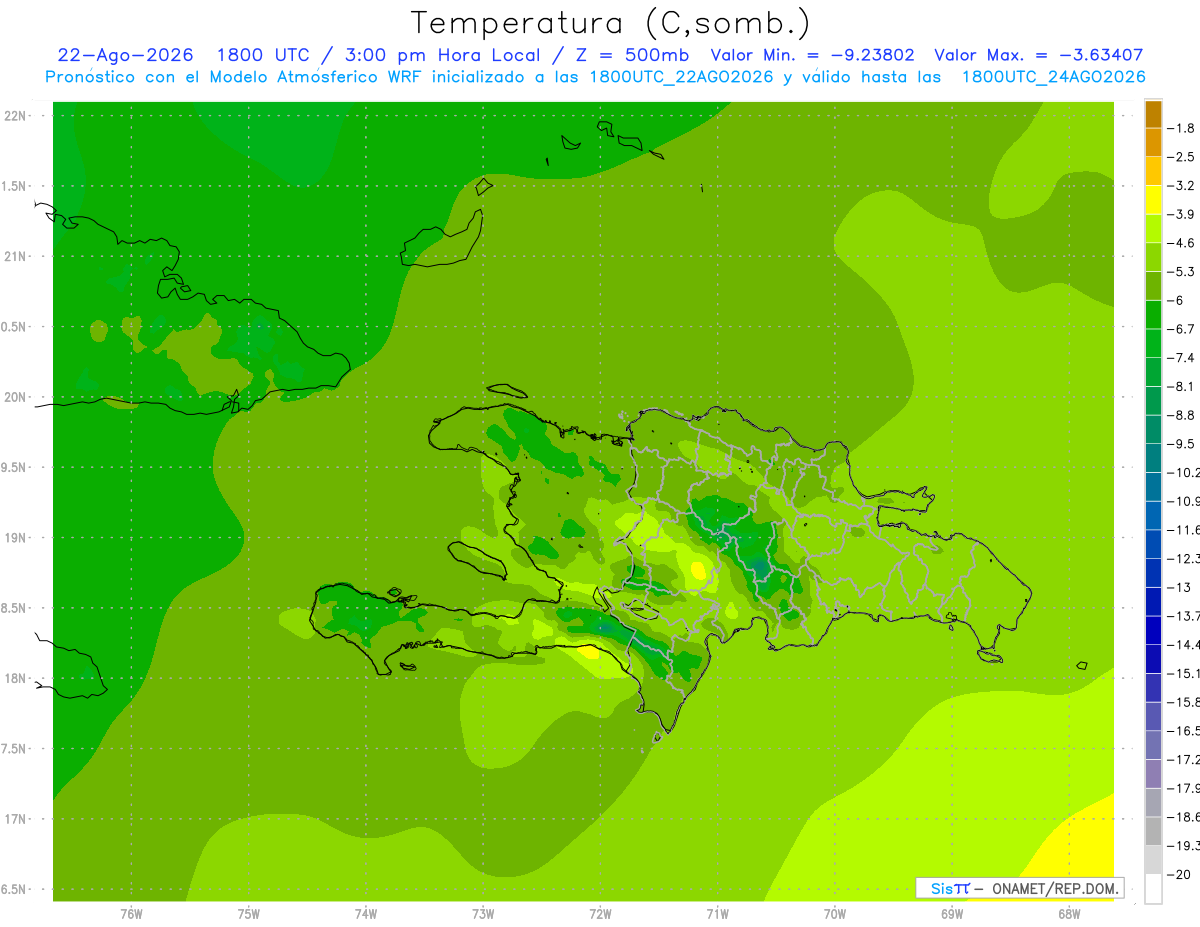Select the teal swatch between -9.5 and -10.2
This screenshot has width=1200, height=927.
point(1153,458)
